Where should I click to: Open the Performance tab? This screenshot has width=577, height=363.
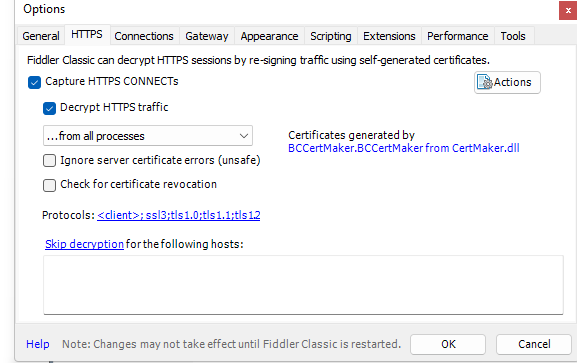458,36
